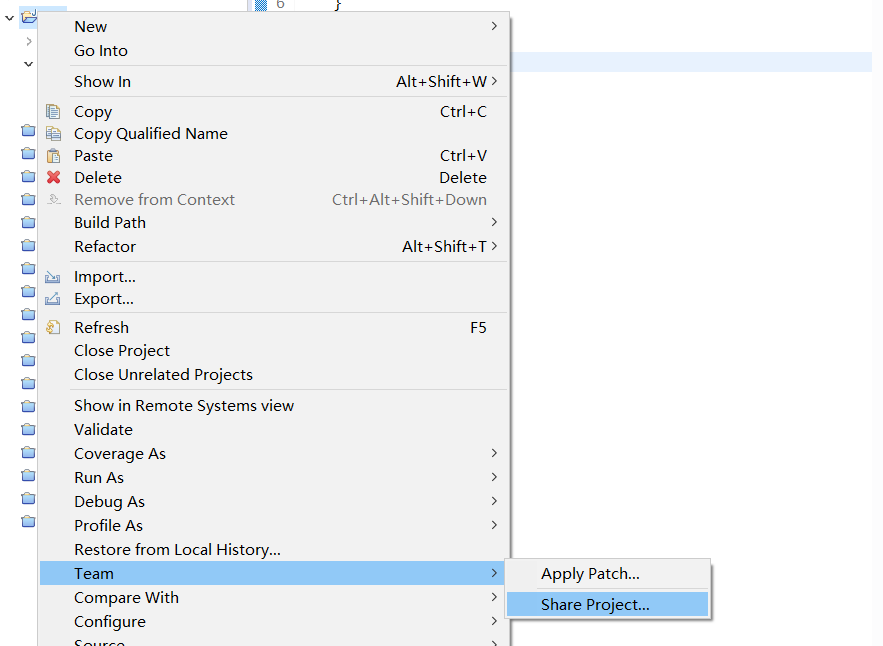Image resolution: width=883 pixels, height=646 pixels.
Task: Click the Copy Qualified Name icon
Action: 53,133
